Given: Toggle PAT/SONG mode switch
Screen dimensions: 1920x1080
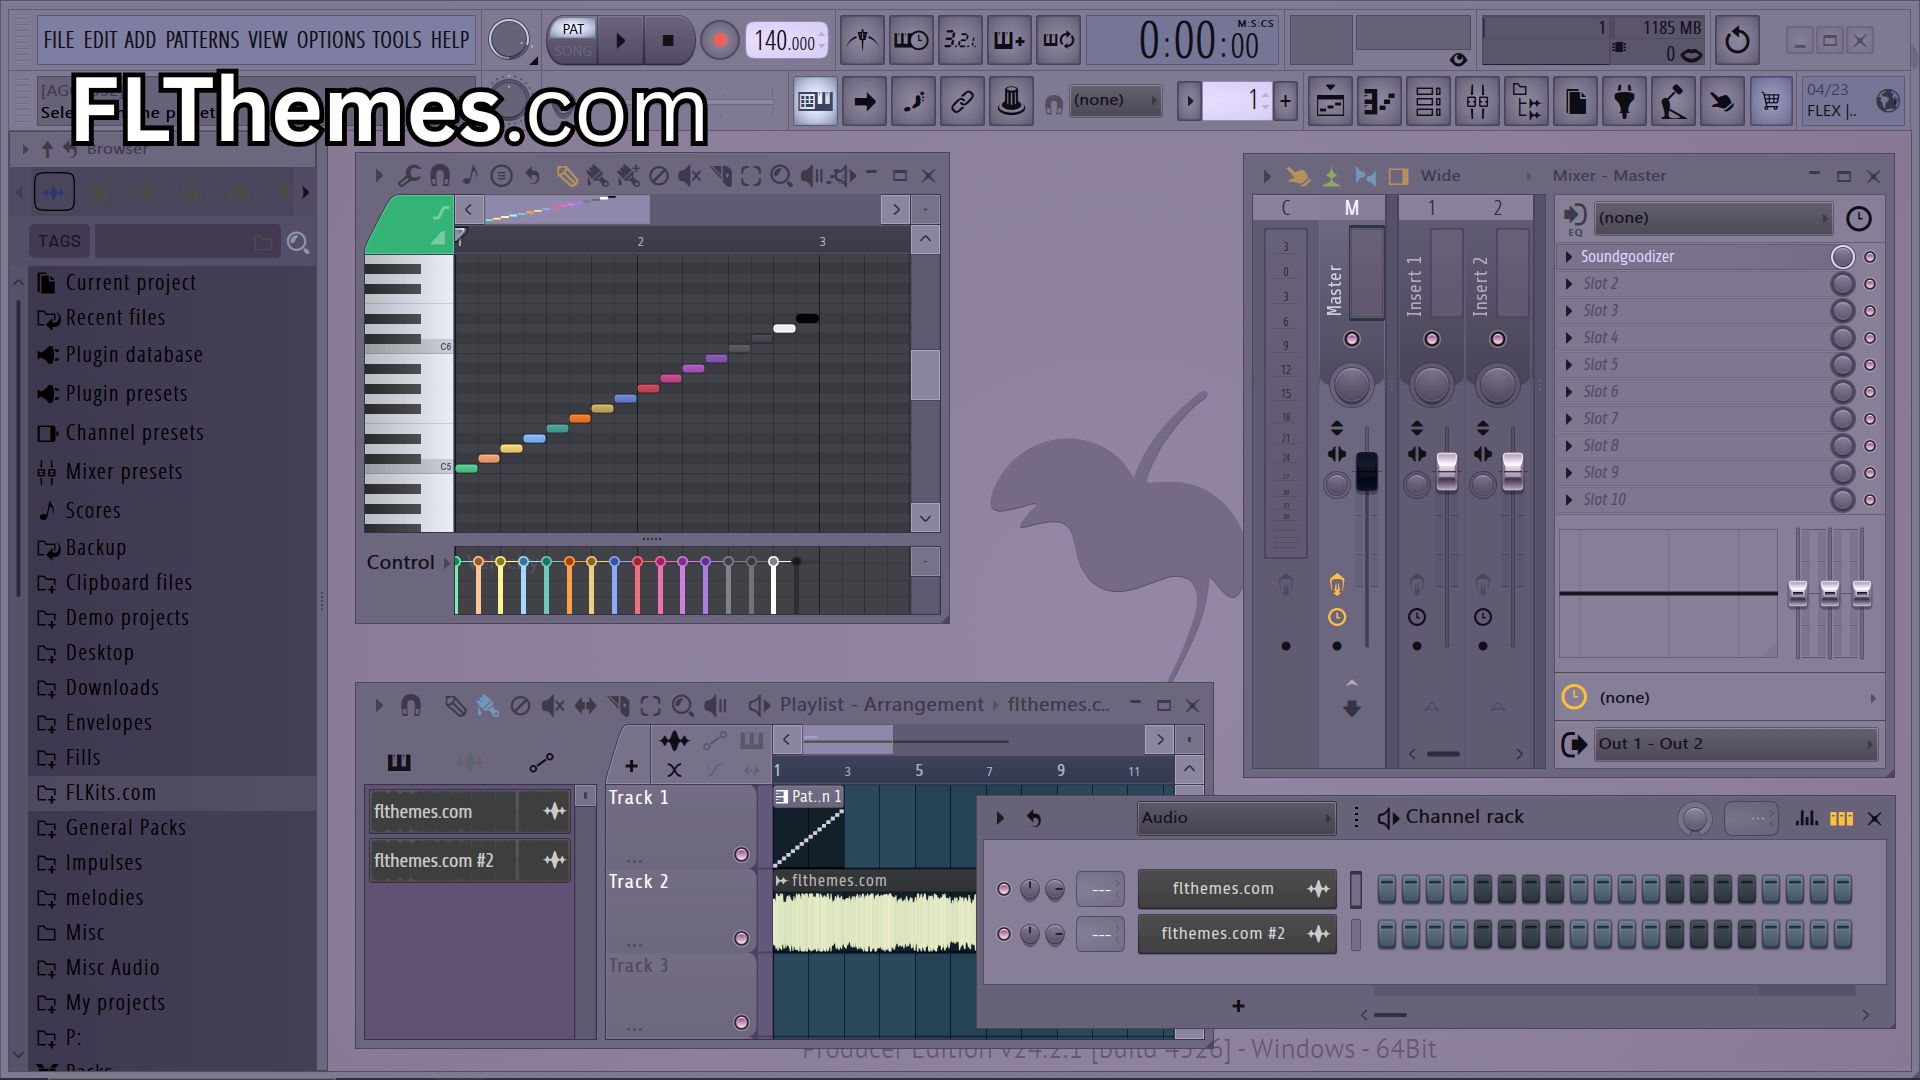Looking at the screenshot, I should pyautogui.click(x=573, y=40).
